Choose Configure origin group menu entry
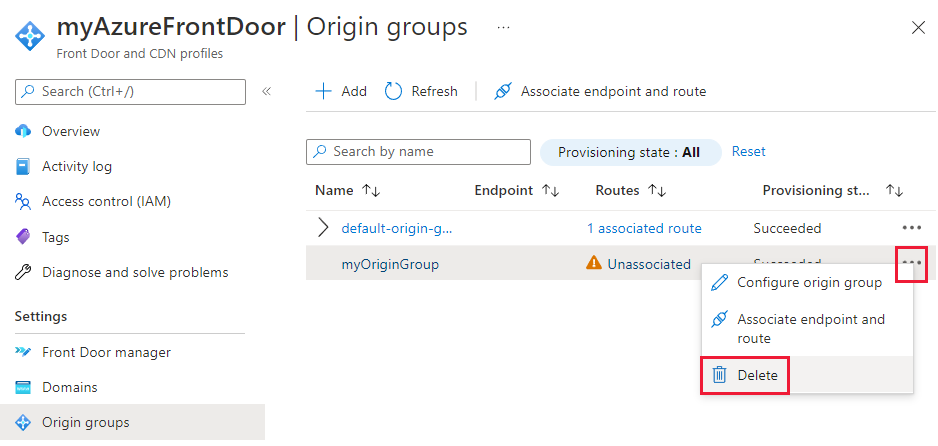Viewport: 938px width, 446px height. coord(808,282)
